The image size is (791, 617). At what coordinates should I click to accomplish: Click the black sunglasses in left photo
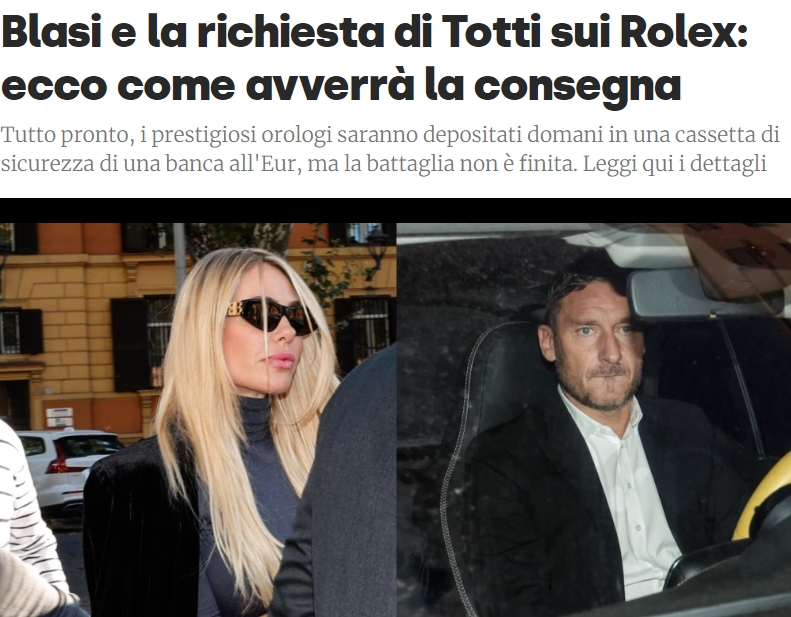(272, 317)
